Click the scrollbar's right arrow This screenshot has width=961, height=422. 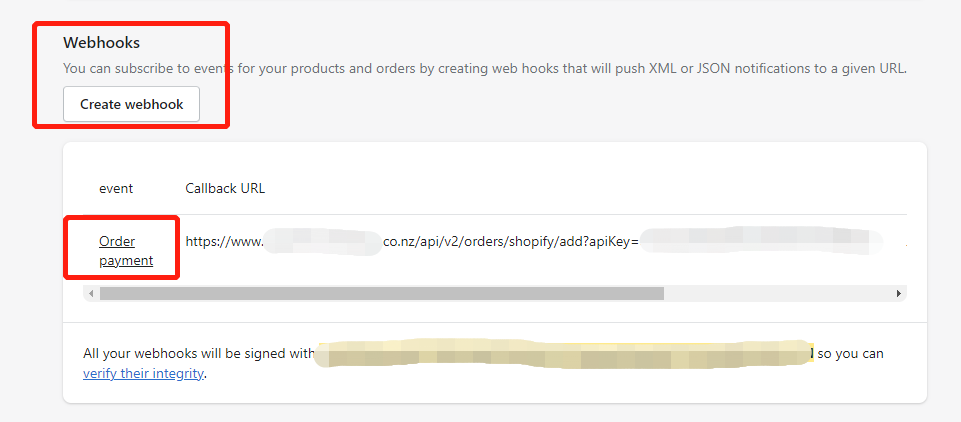pos(898,293)
